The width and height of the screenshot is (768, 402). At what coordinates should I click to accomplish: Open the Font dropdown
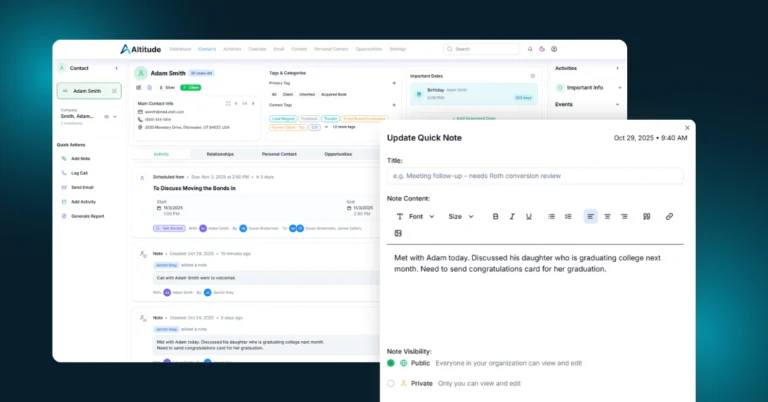pos(416,216)
